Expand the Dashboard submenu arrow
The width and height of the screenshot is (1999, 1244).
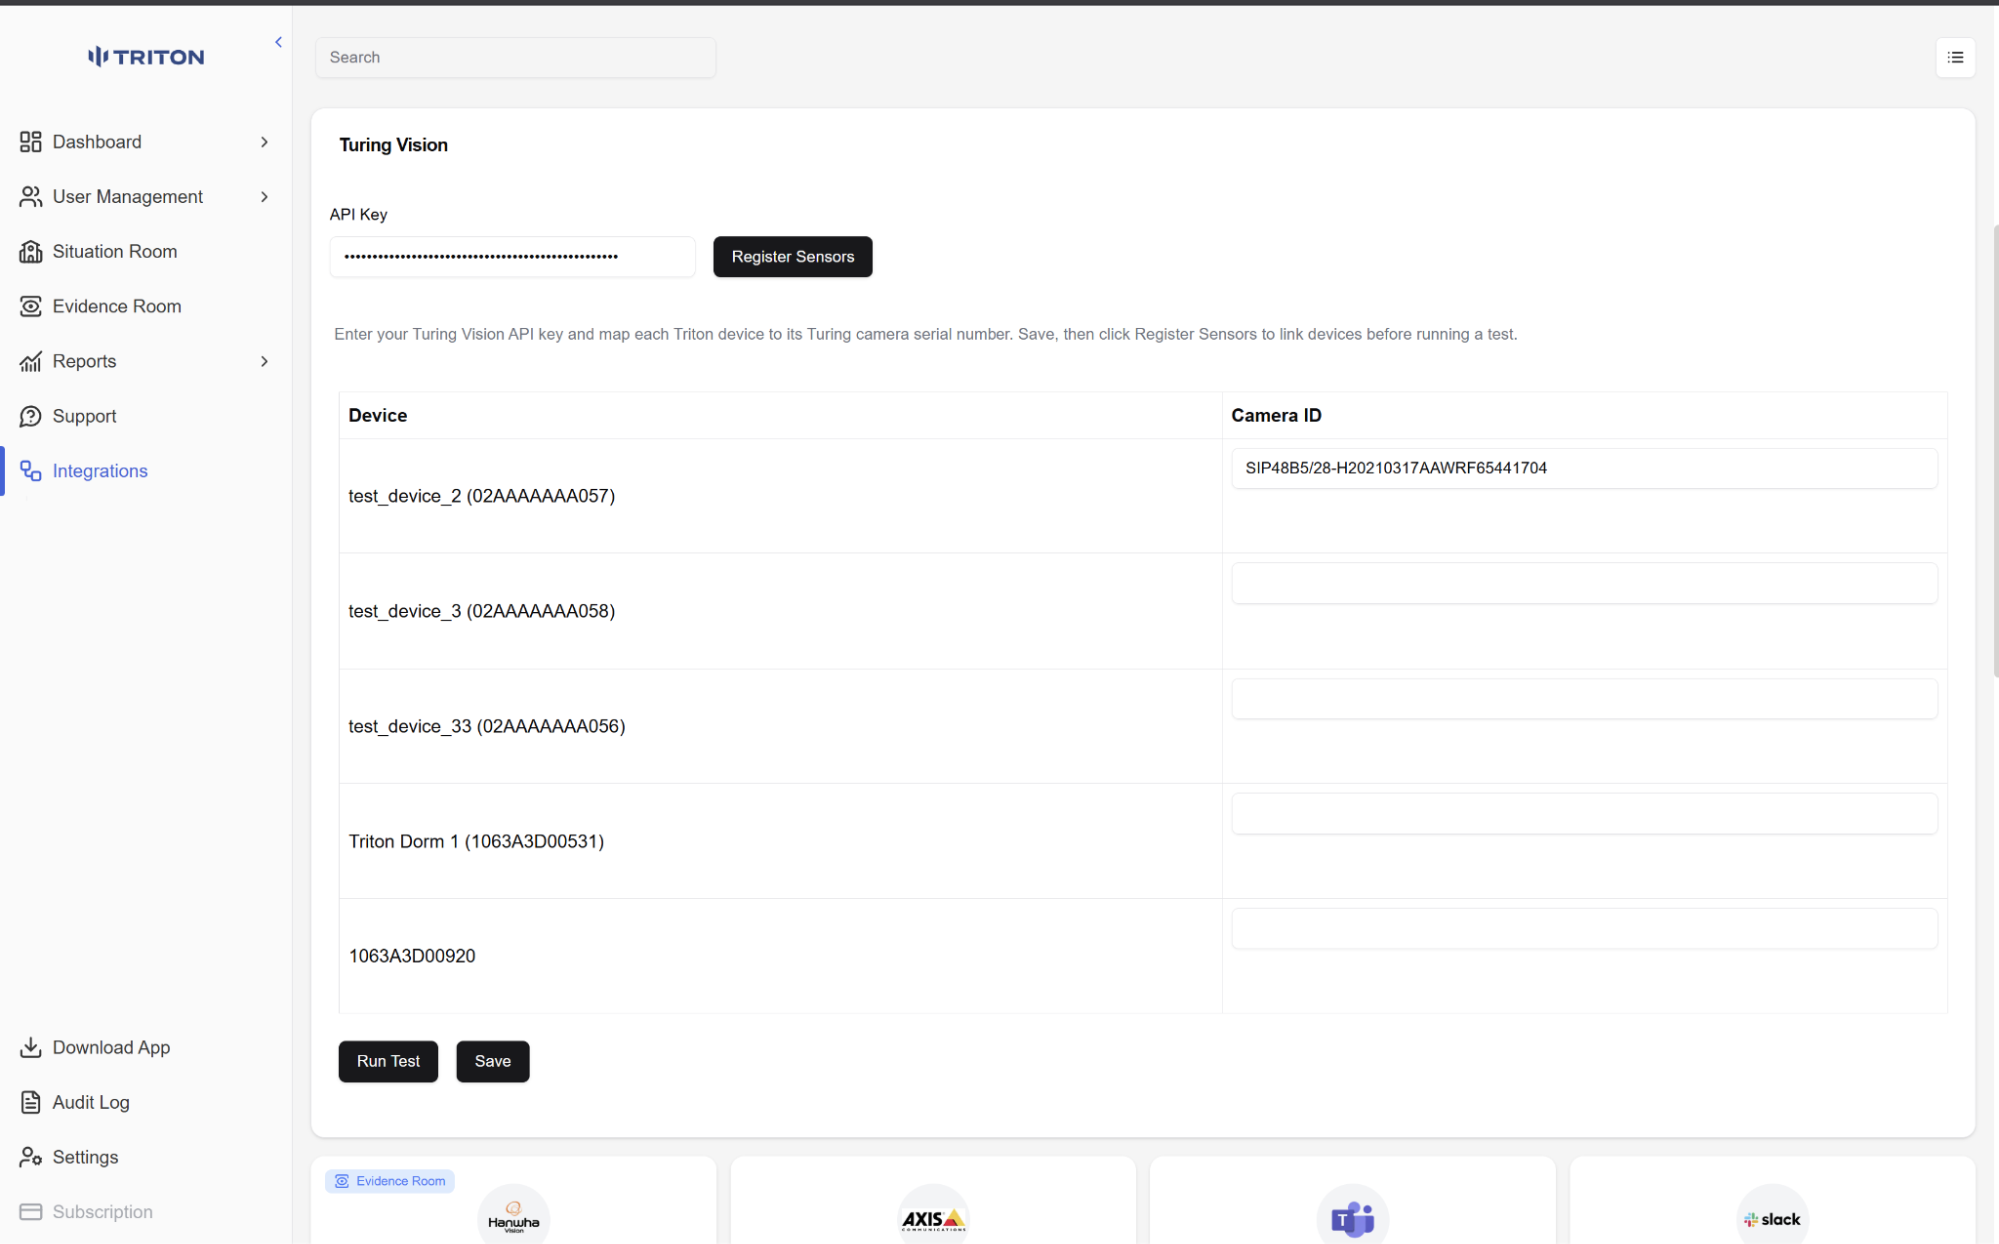click(x=264, y=142)
